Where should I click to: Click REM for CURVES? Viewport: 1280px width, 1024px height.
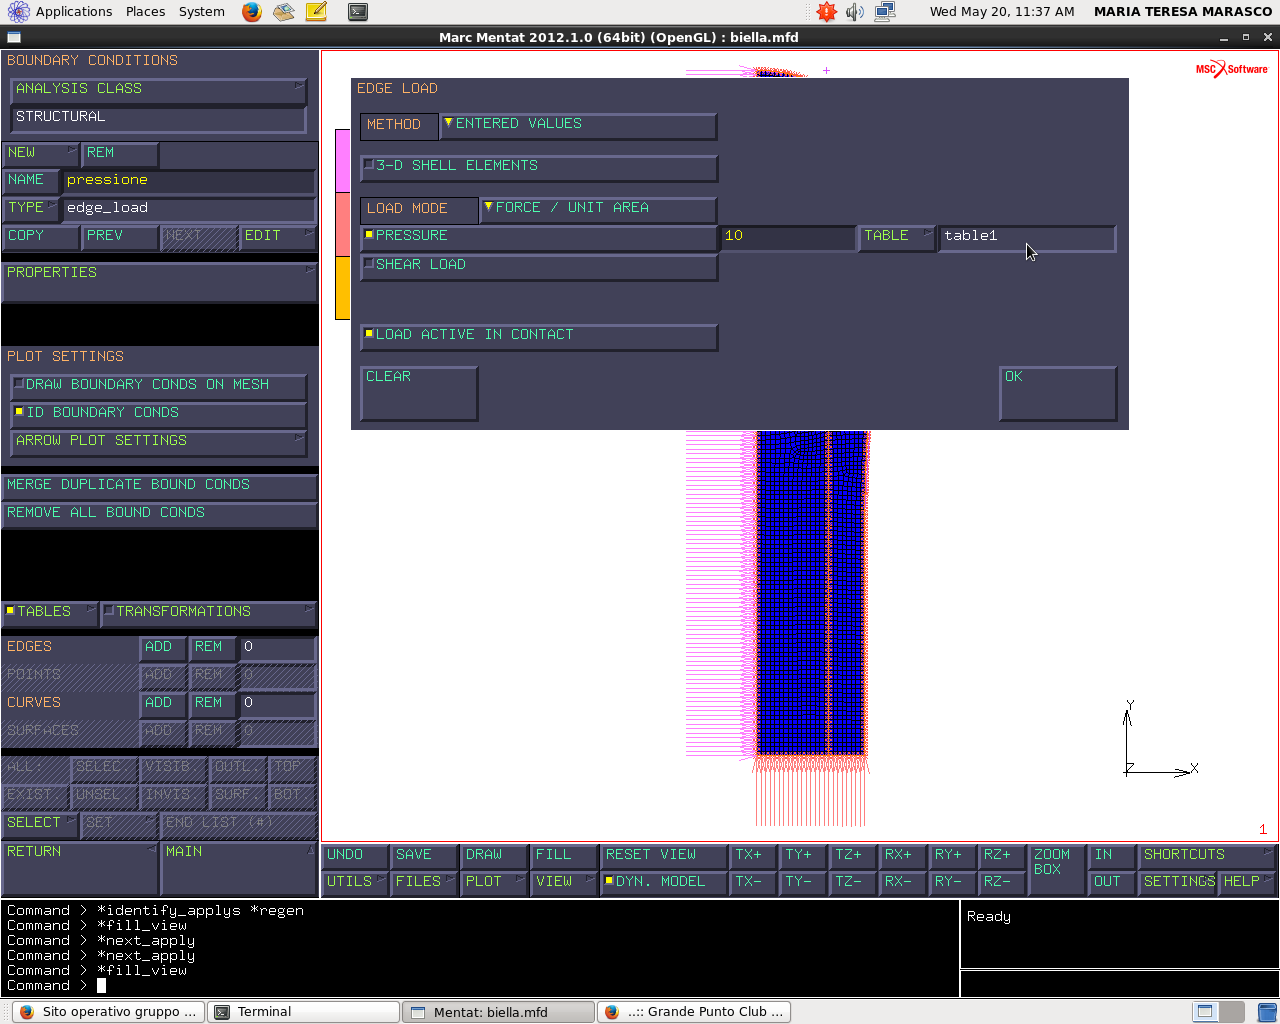click(x=212, y=704)
